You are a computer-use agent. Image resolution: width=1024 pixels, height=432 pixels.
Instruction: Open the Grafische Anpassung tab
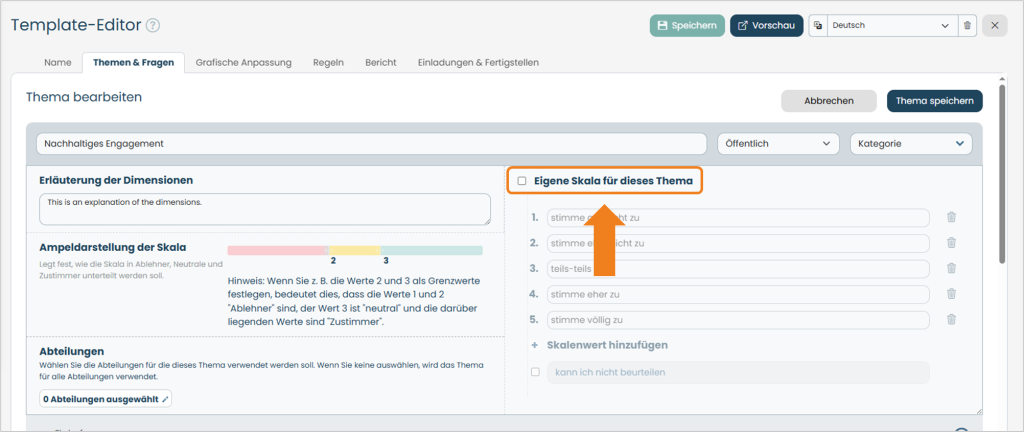244,63
